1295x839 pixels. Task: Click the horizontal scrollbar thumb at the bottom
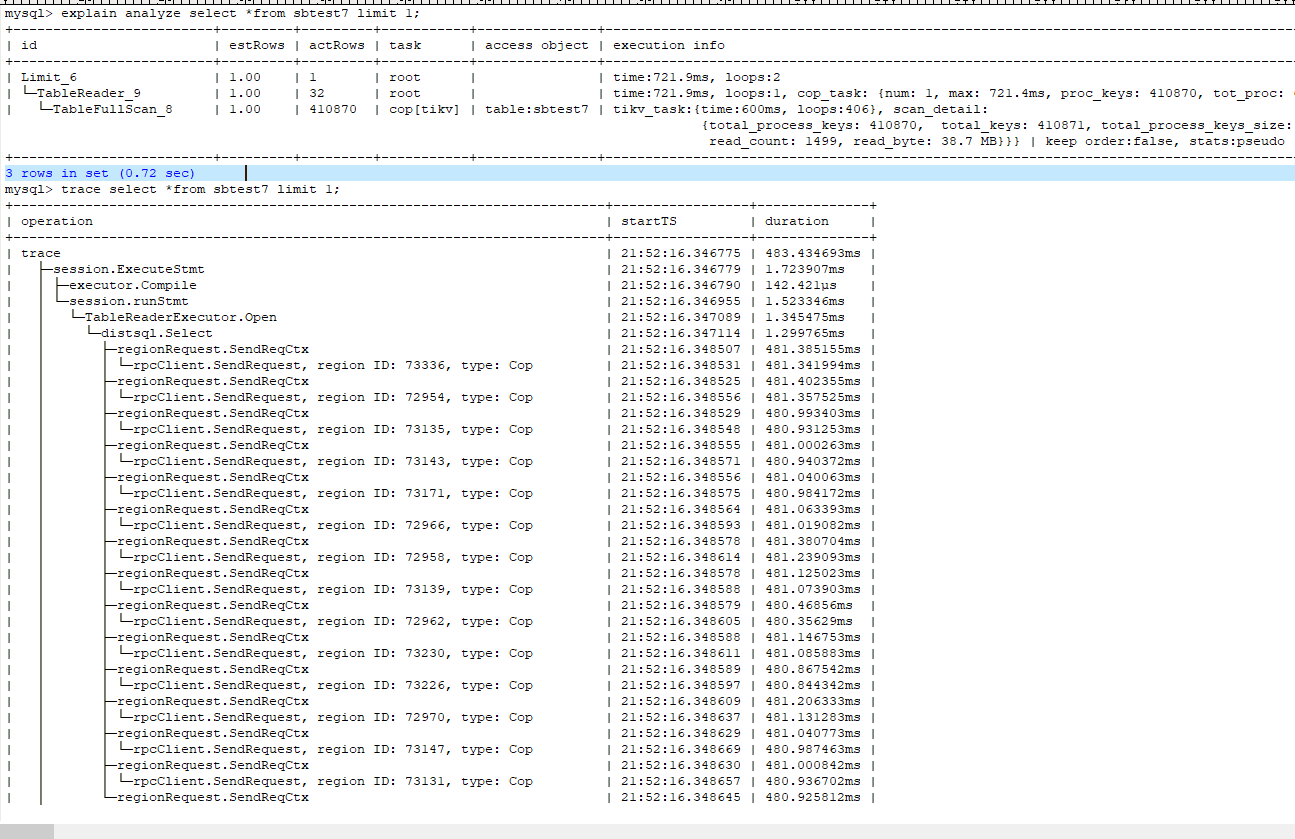coord(27,831)
